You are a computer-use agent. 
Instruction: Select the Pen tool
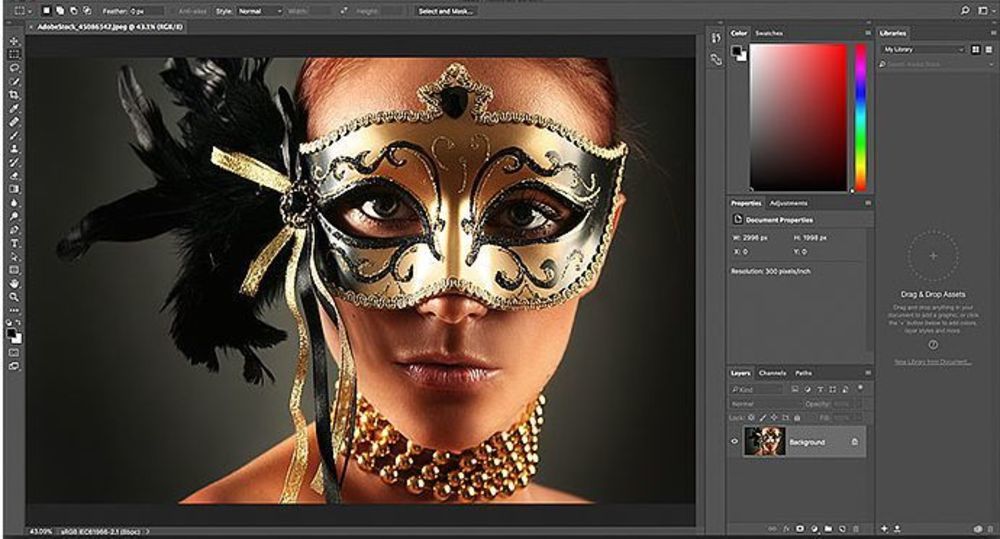[14, 230]
